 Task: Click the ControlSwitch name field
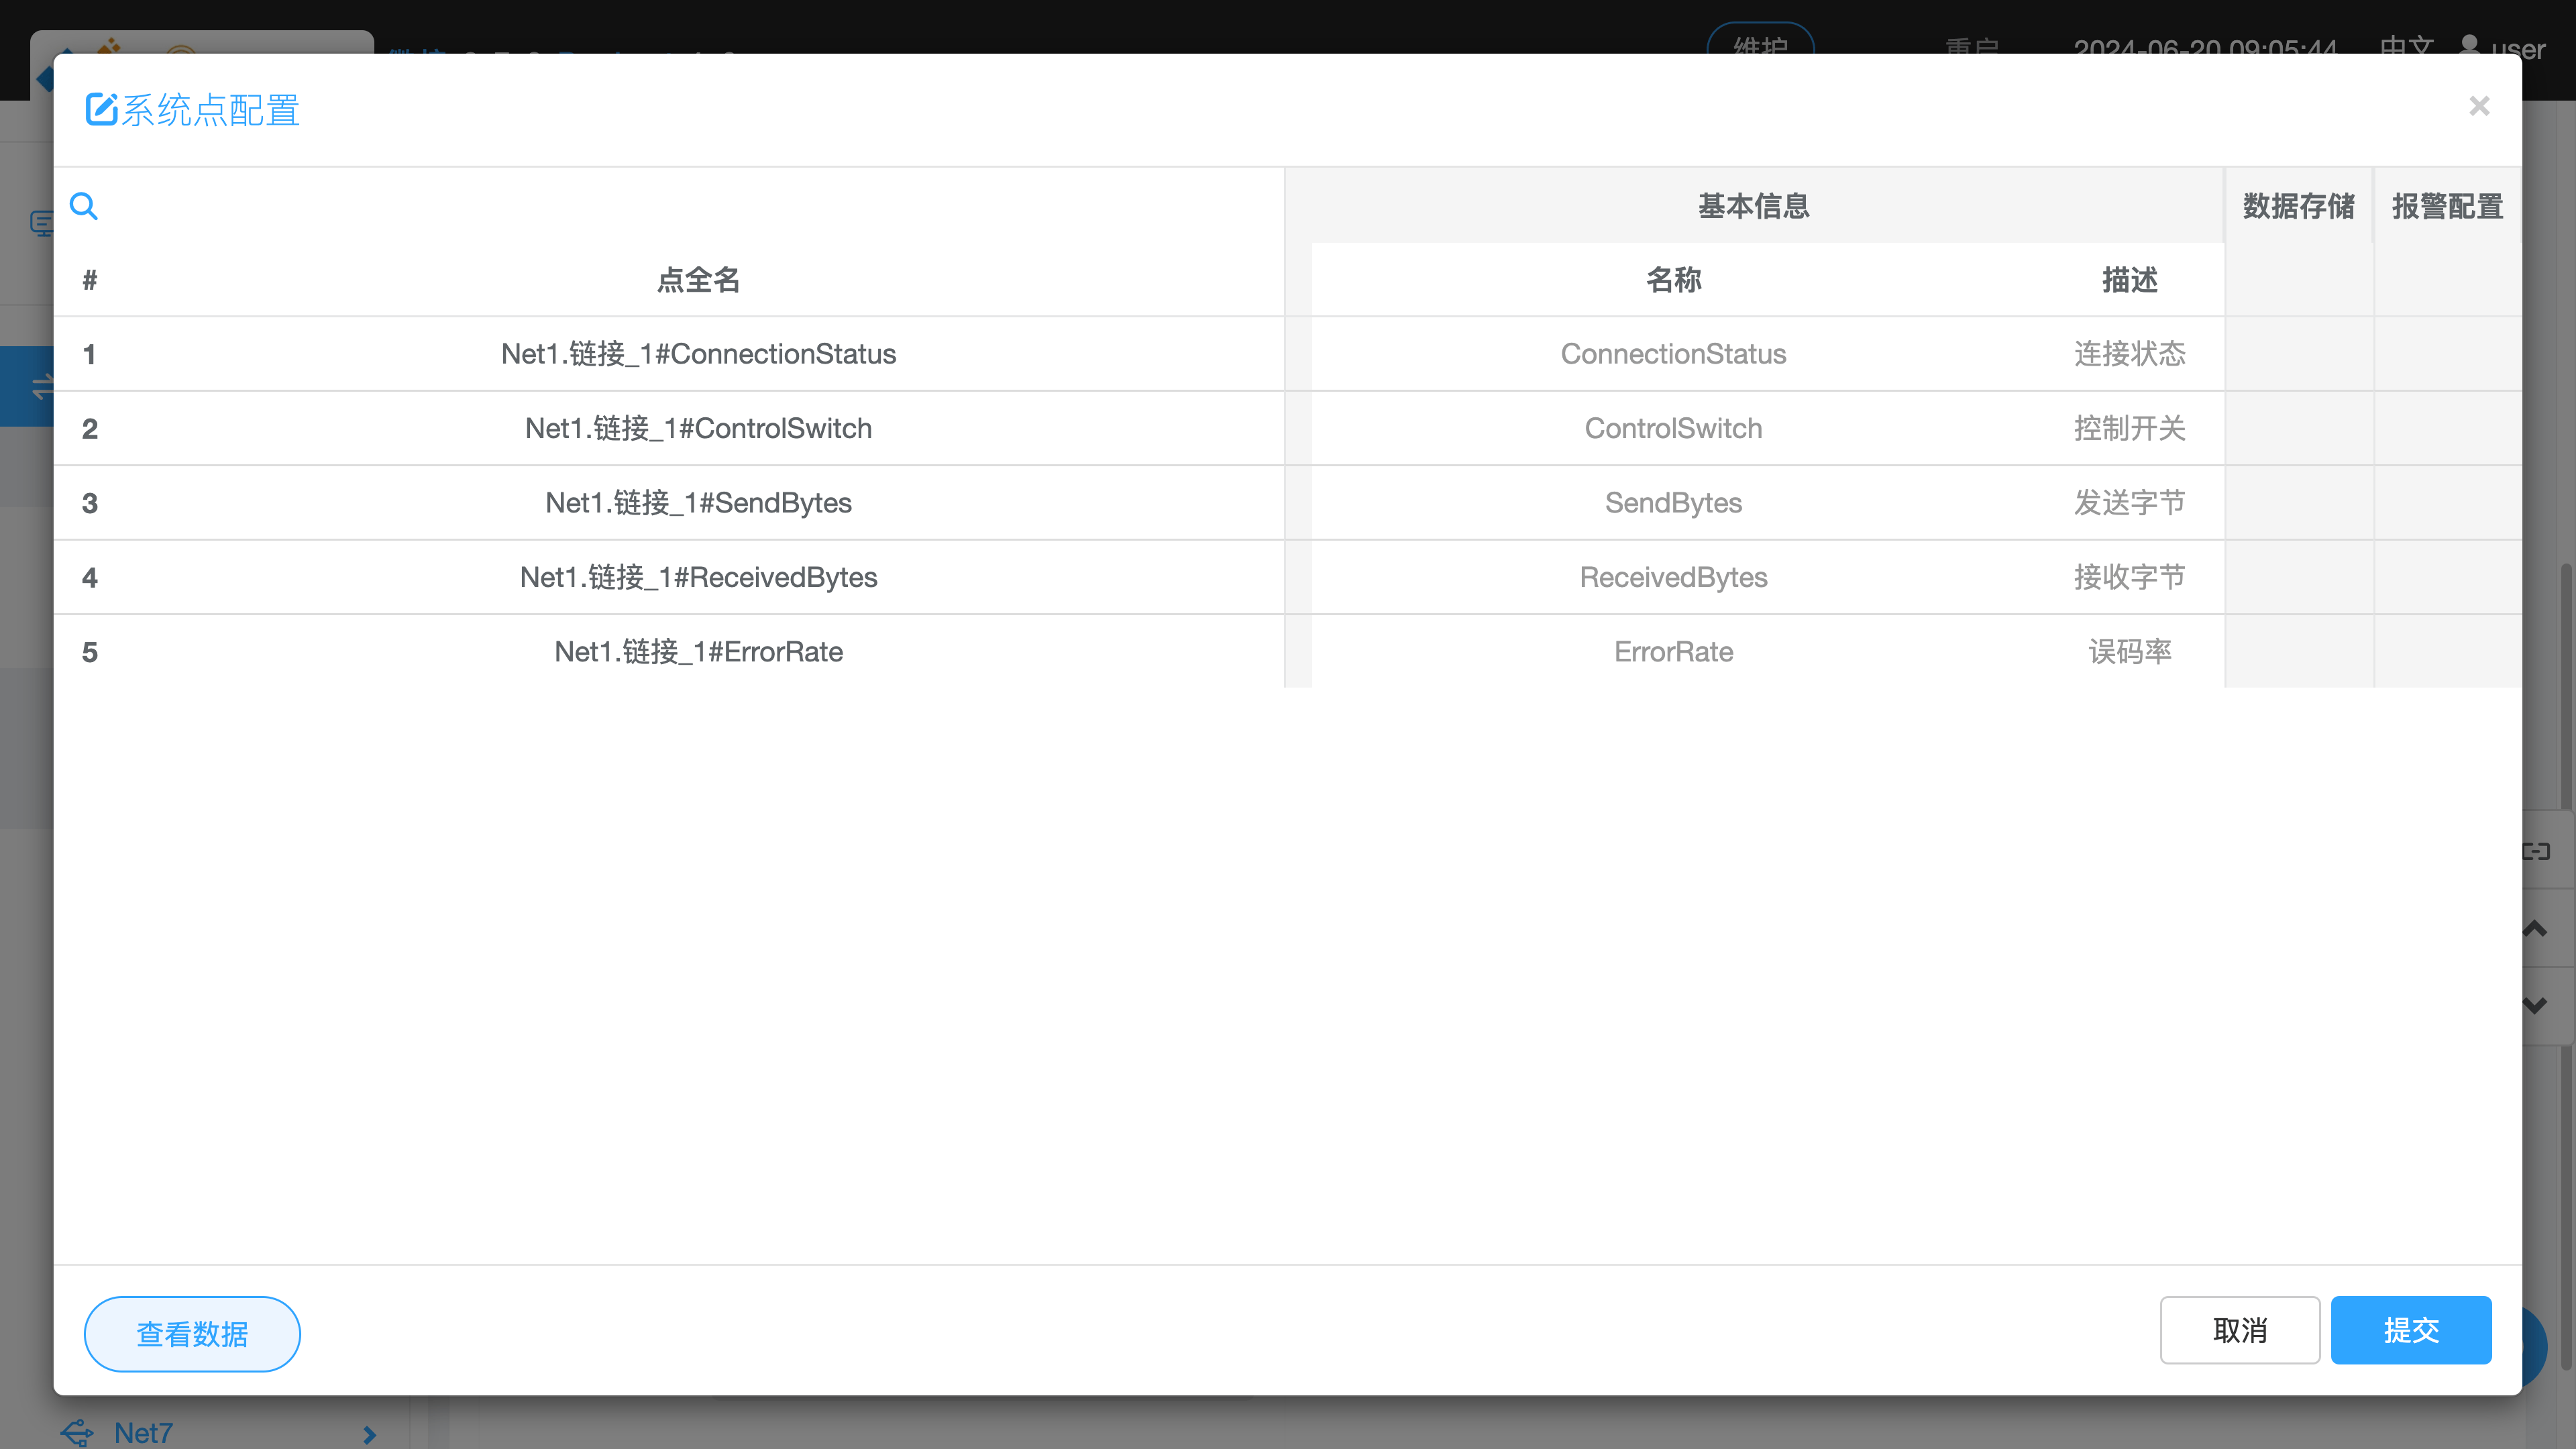pyautogui.click(x=1673, y=428)
